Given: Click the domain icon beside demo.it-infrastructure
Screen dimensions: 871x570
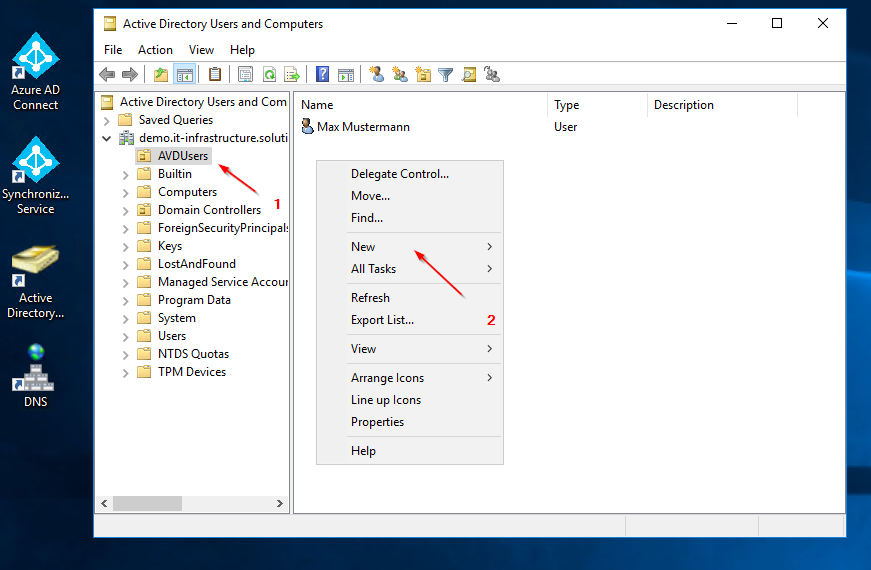Looking at the screenshot, I should (127, 138).
